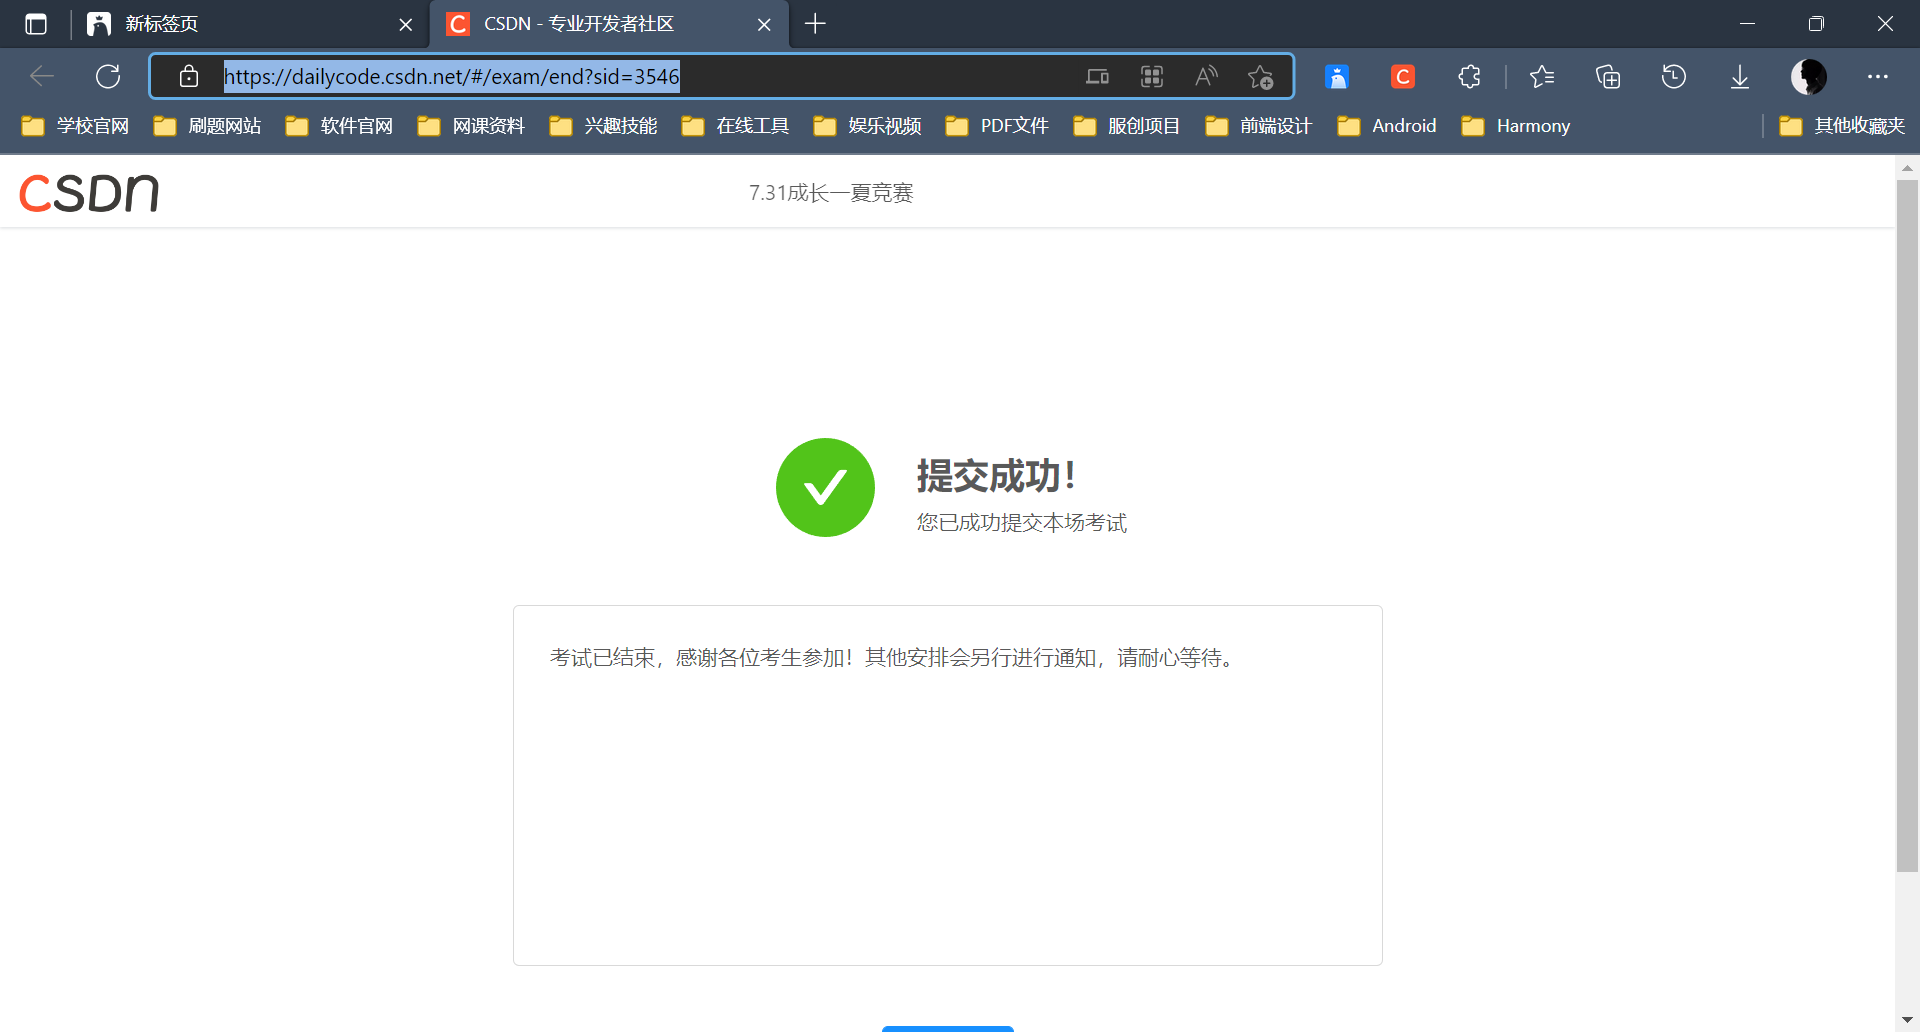The width and height of the screenshot is (1920, 1032).
Task: Open the device view icon in address bar
Action: (1097, 76)
